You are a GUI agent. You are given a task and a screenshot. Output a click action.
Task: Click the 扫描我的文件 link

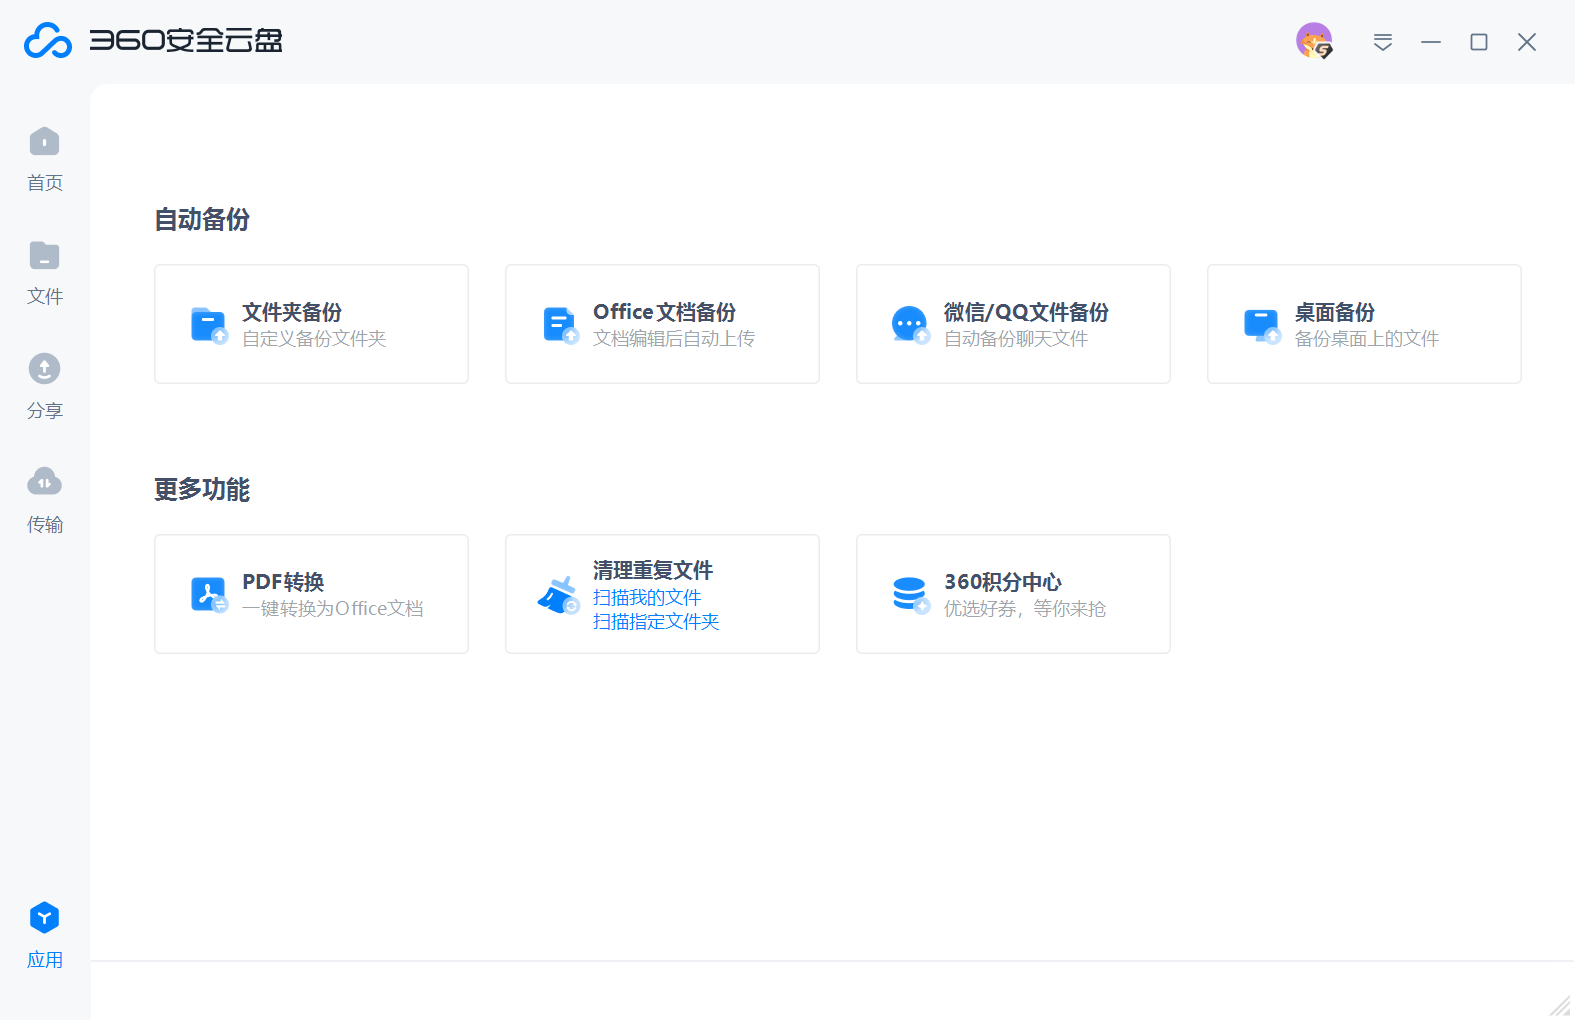pyautogui.click(x=647, y=597)
